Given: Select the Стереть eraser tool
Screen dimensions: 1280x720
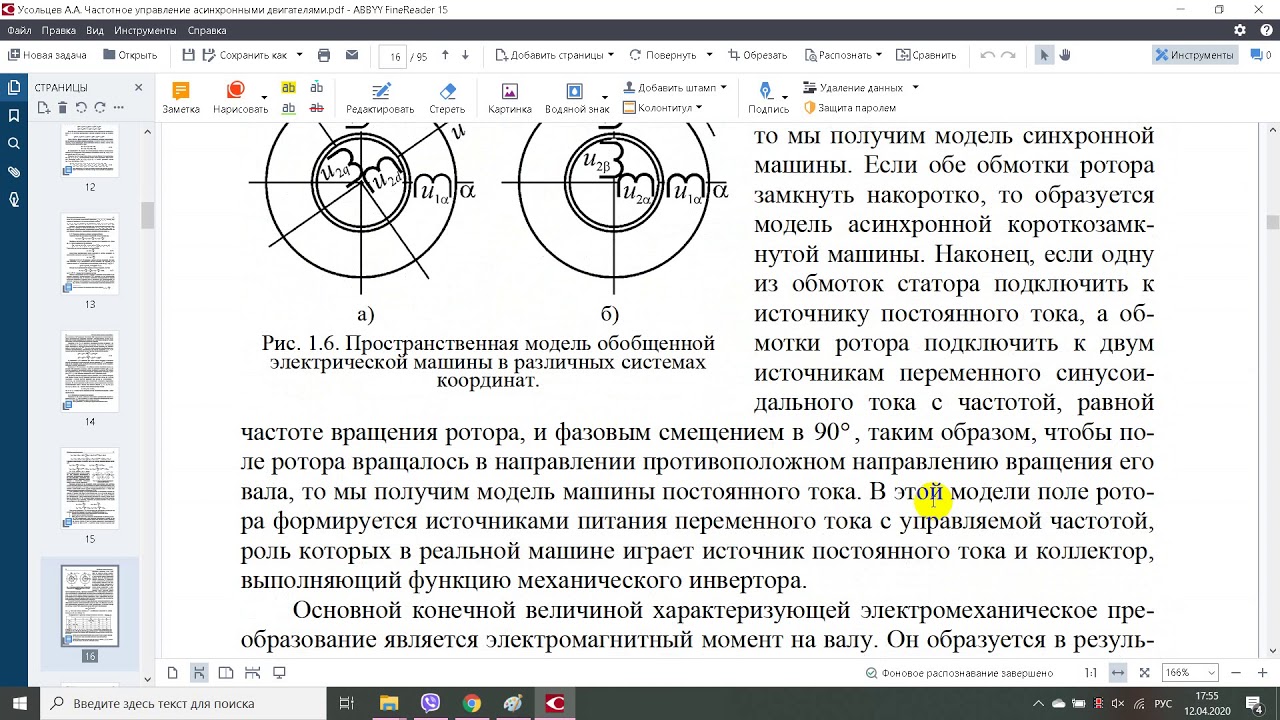Looking at the screenshot, I should coord(447,97).
